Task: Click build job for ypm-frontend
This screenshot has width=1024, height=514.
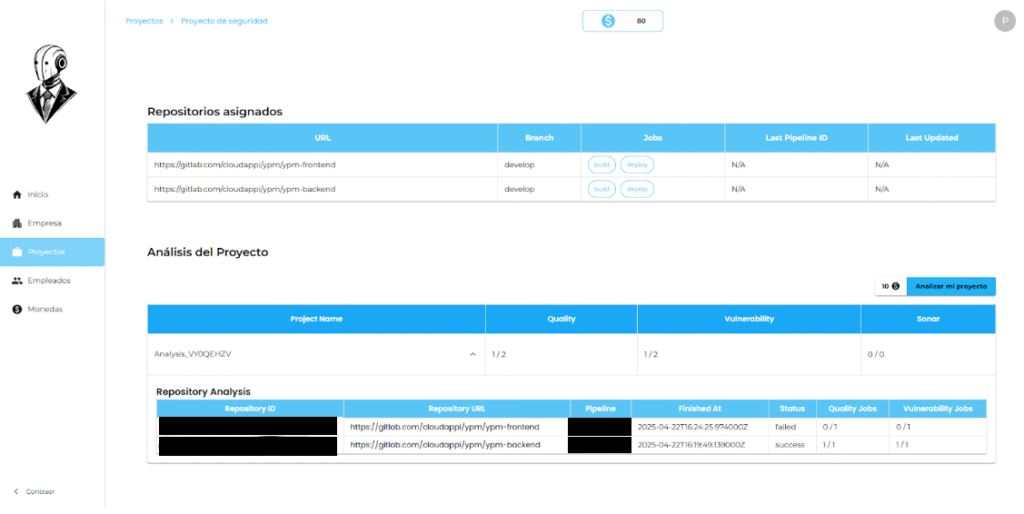Action: point(601,164)
